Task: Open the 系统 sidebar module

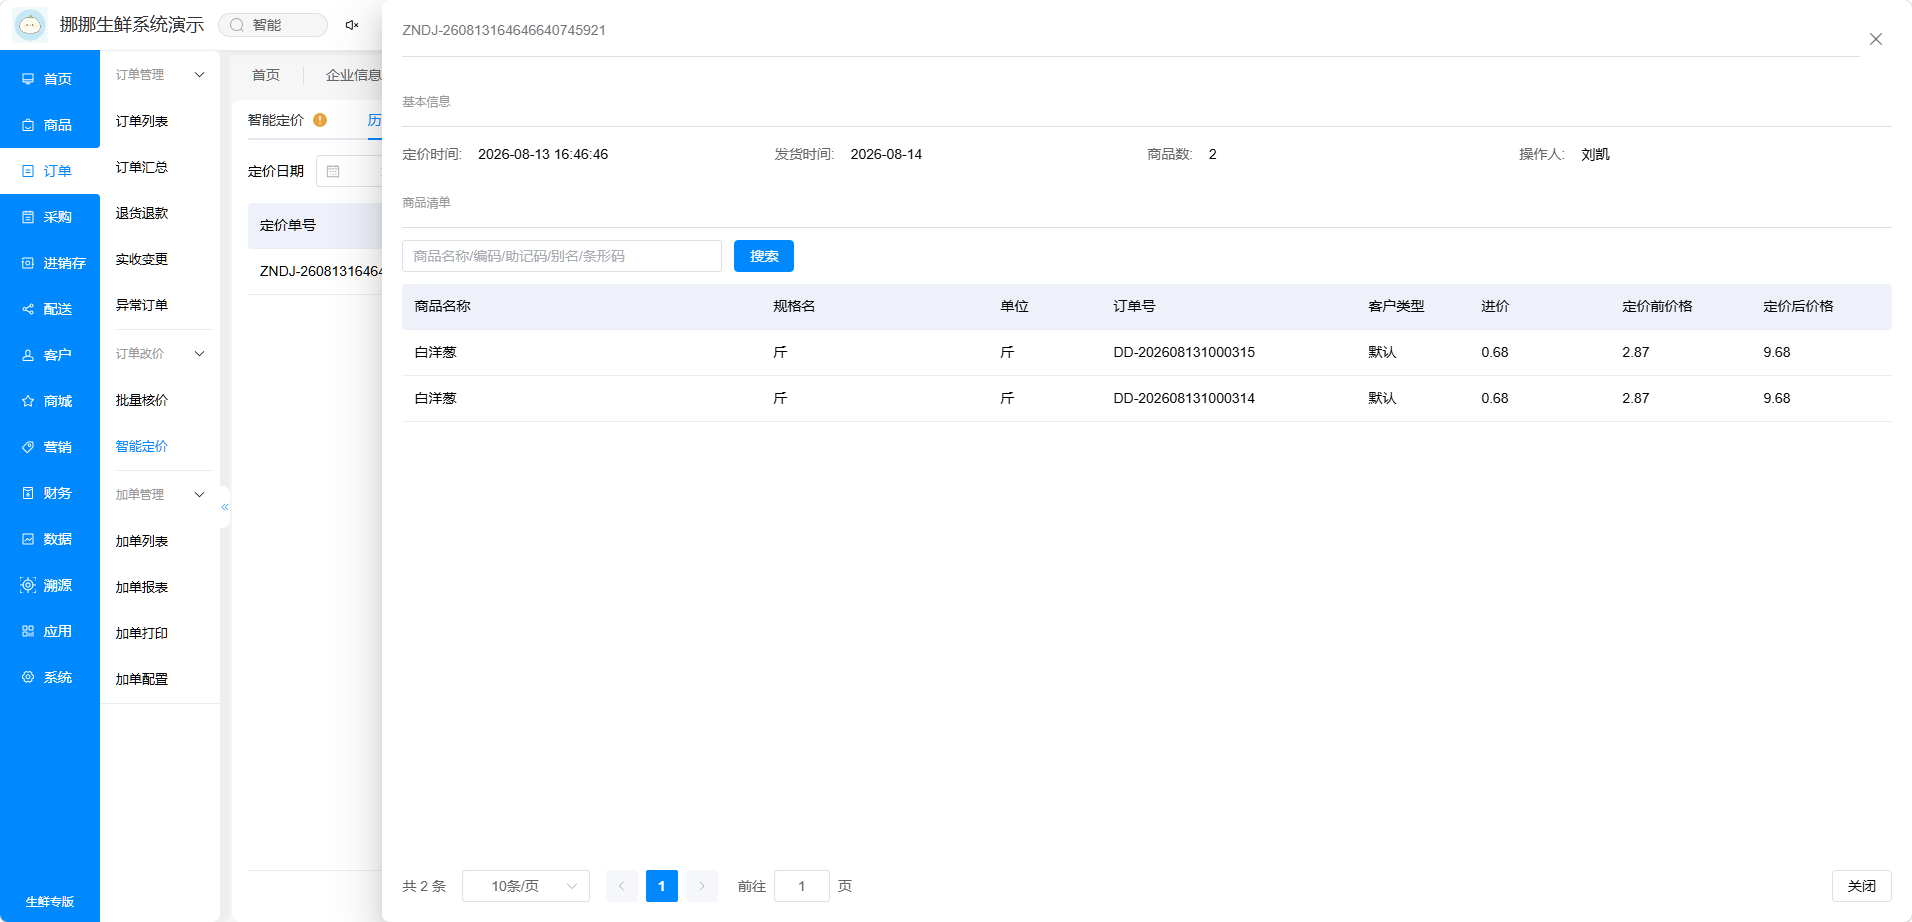Action: (49, 677)
